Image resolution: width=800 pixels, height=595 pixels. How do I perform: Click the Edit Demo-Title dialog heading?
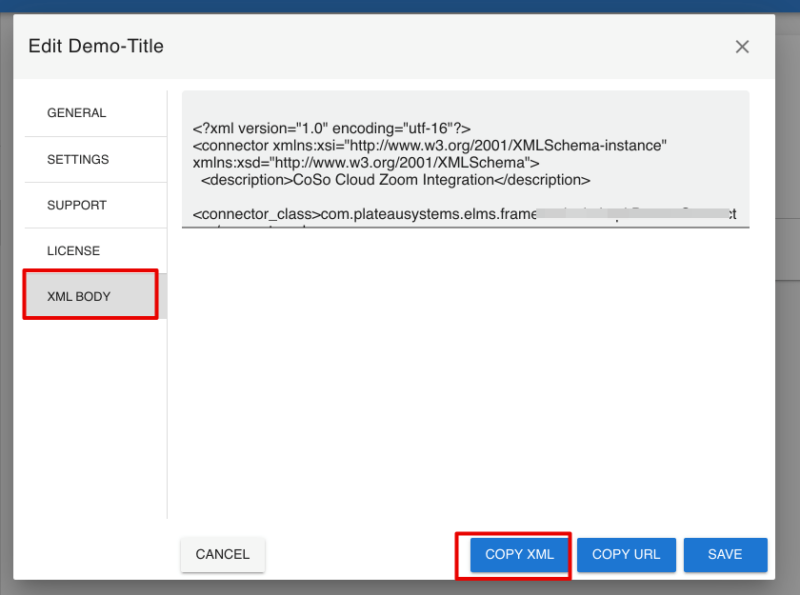pyautogui.click(x=96, y=46)
